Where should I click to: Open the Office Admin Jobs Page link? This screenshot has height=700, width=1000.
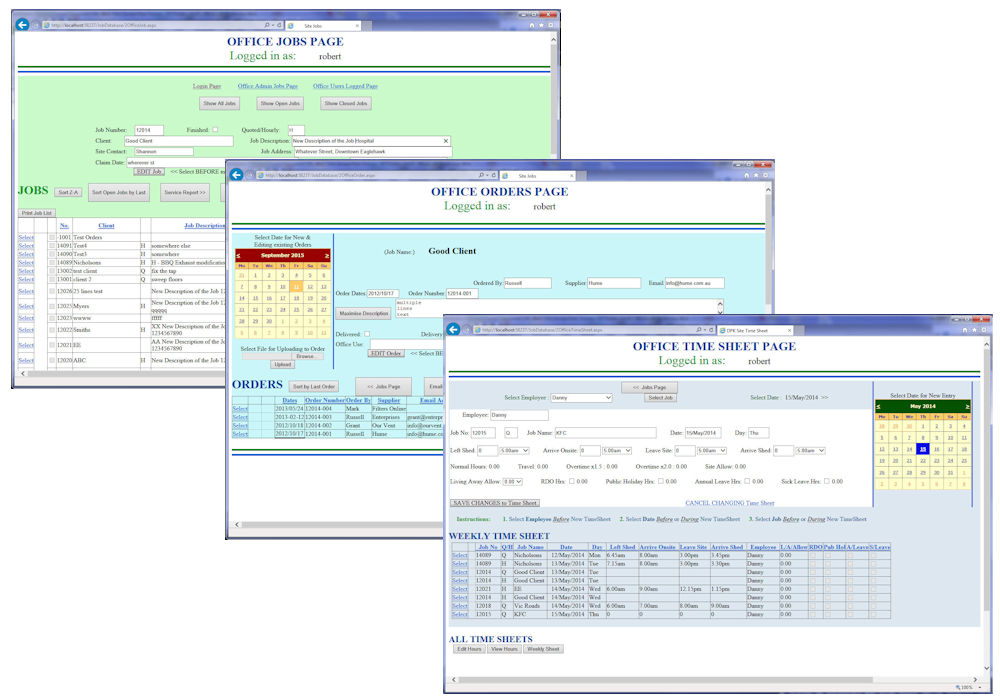pos(267,86)
